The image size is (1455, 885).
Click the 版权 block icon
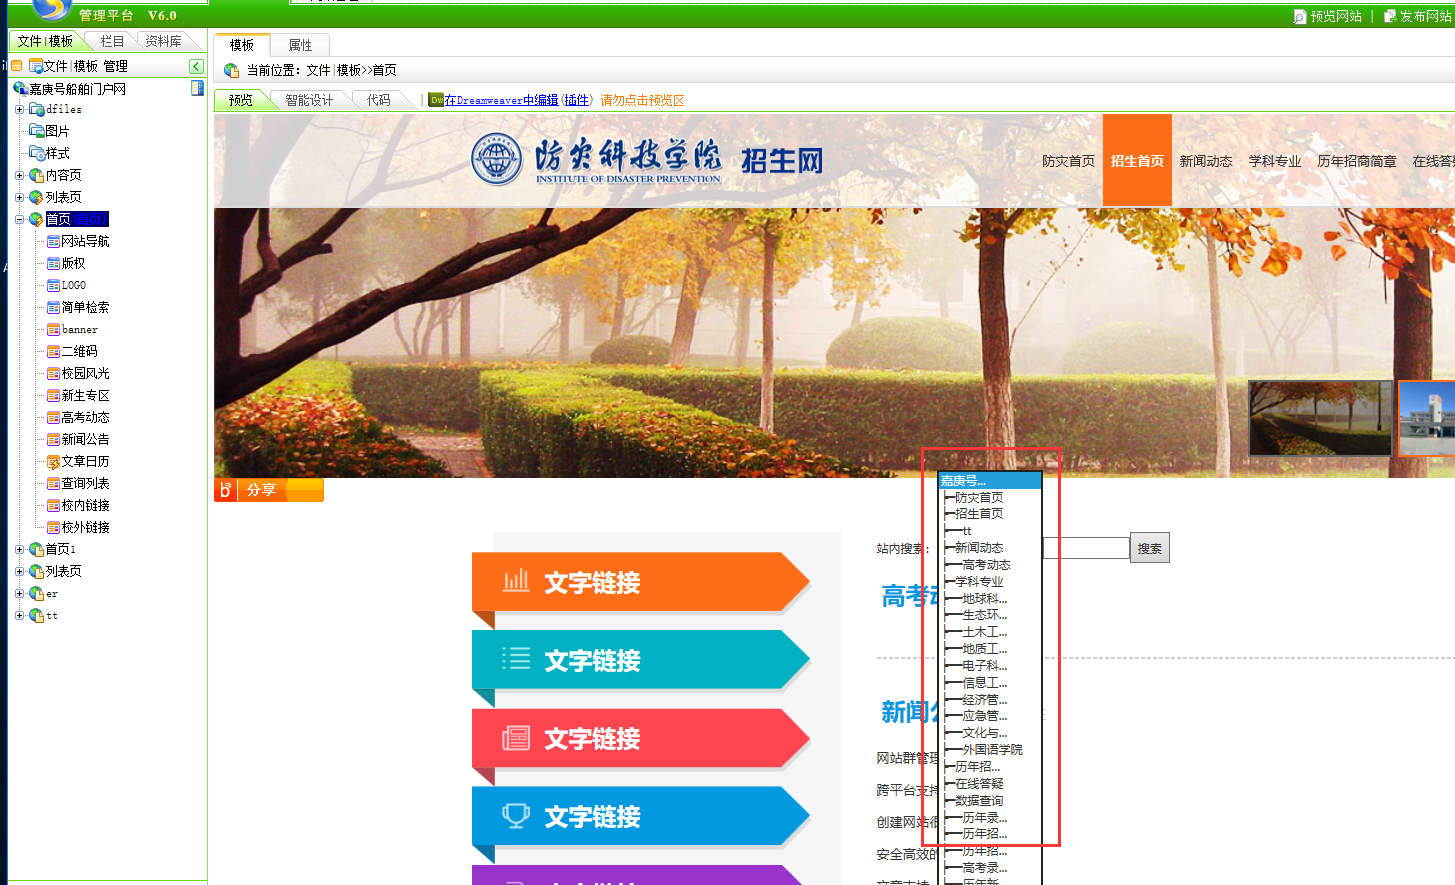pos(53,263)
